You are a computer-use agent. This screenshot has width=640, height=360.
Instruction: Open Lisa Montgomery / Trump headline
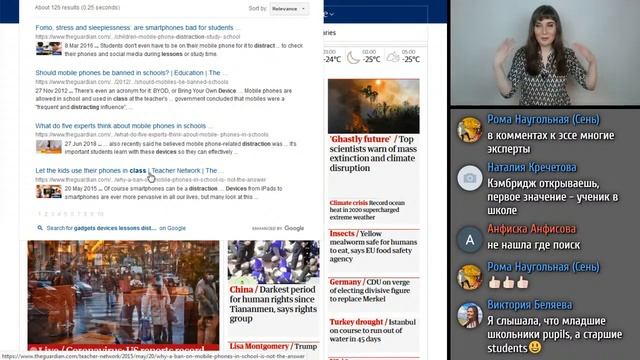pos(273,346)
